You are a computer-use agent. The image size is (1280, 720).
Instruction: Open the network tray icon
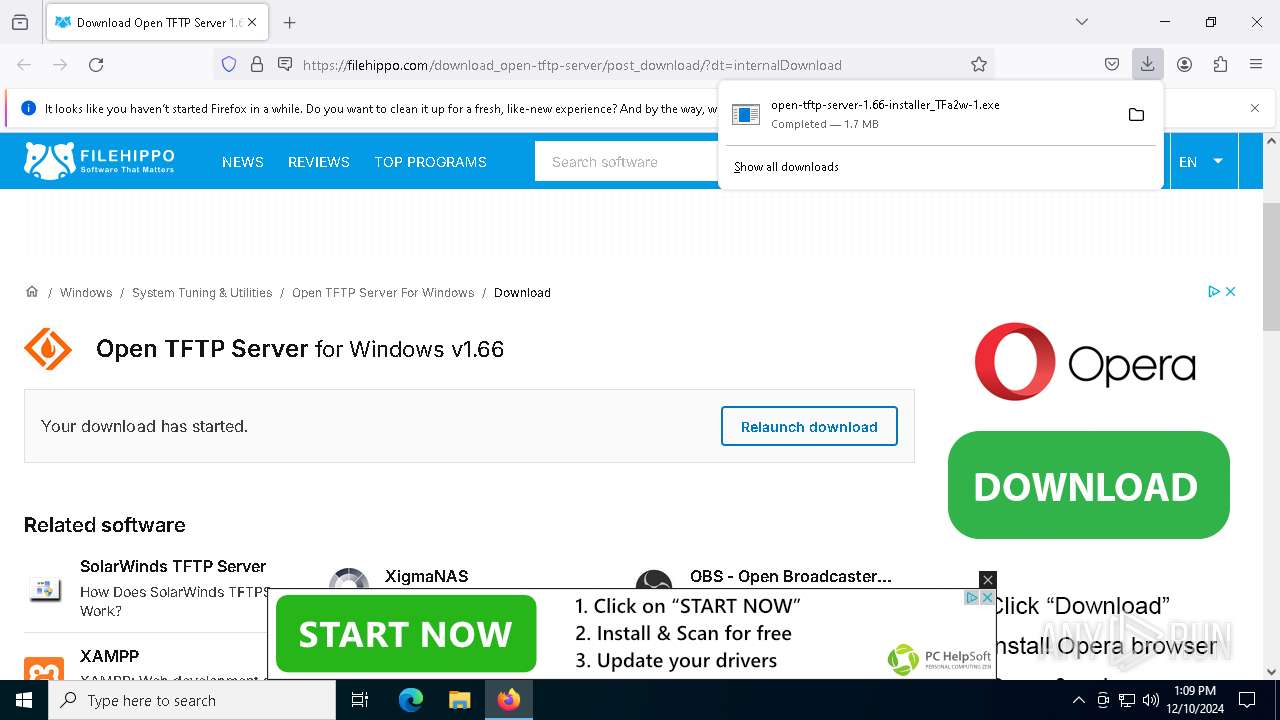pos(1127,700)
